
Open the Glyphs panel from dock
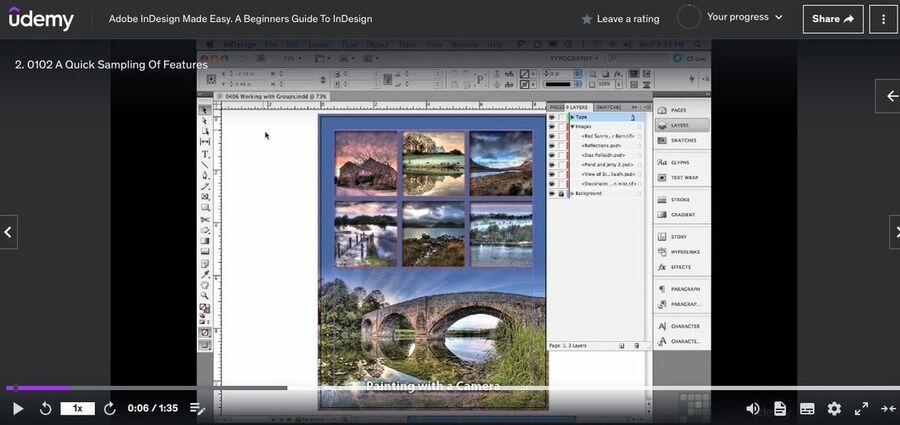click(681, 163)
